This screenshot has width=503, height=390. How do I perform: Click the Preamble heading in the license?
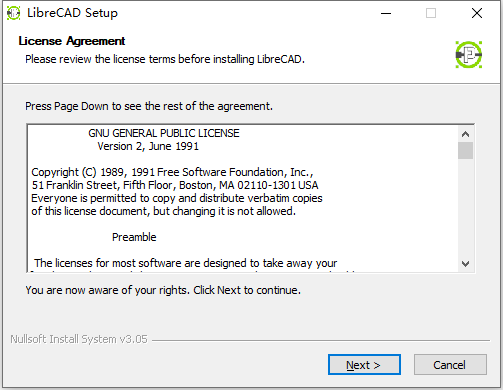134,237
